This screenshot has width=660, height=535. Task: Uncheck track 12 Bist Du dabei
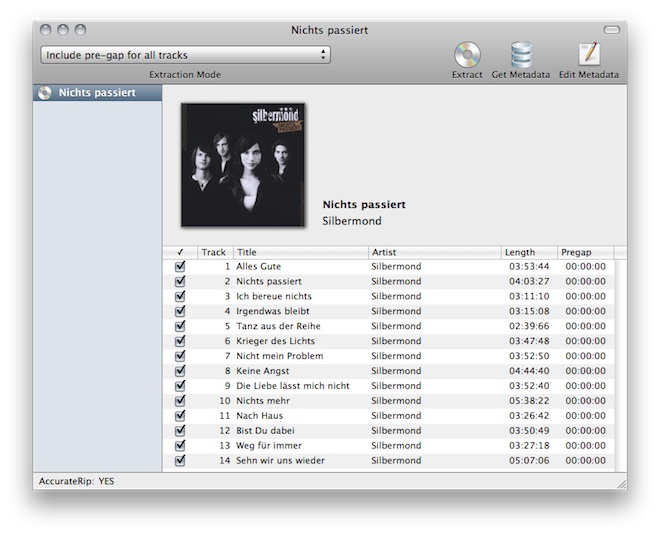180,431
